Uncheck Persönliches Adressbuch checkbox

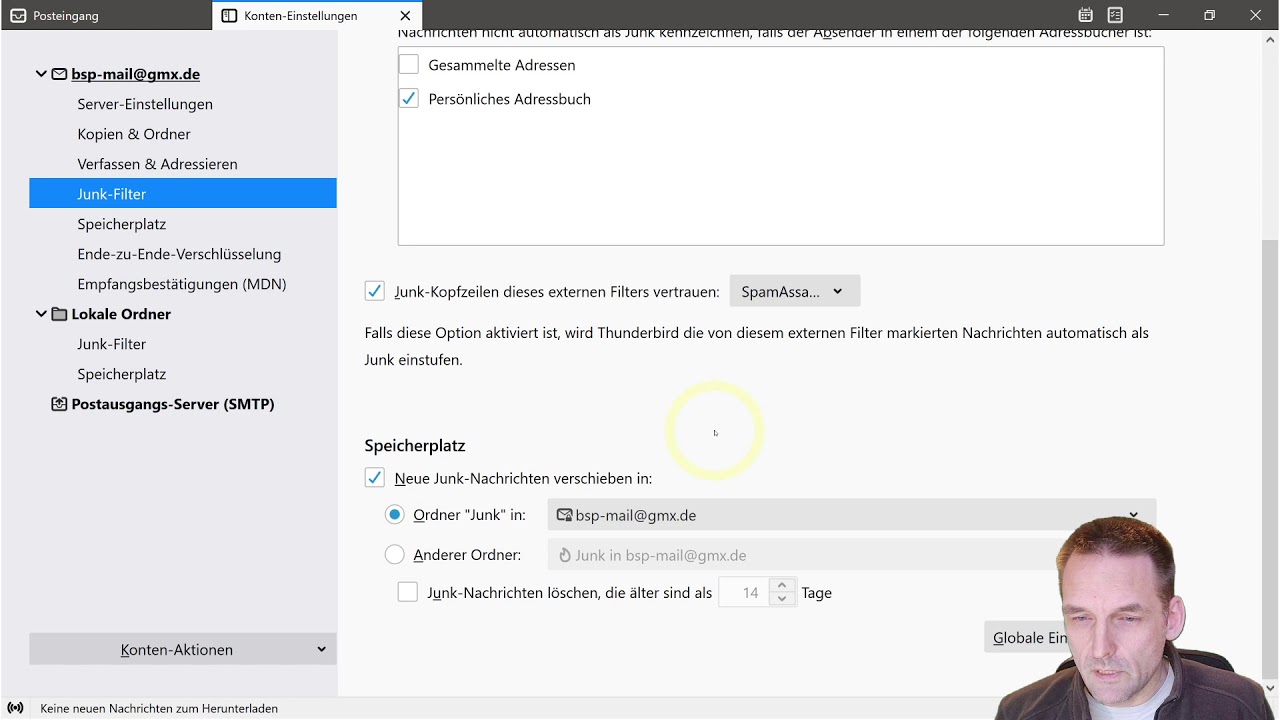pyautogui.click(x=409, y=99)
